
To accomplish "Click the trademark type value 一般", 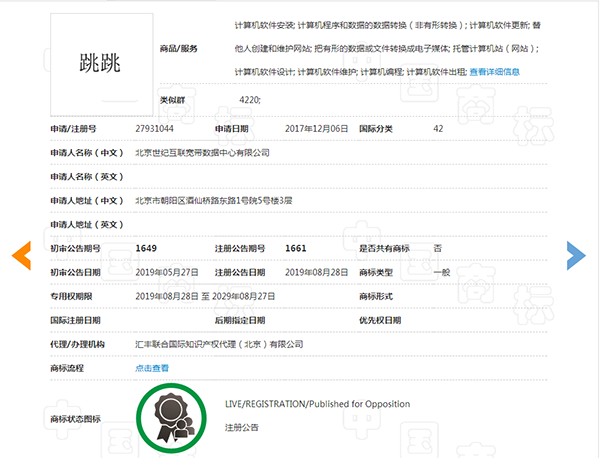I will (441, 272).
